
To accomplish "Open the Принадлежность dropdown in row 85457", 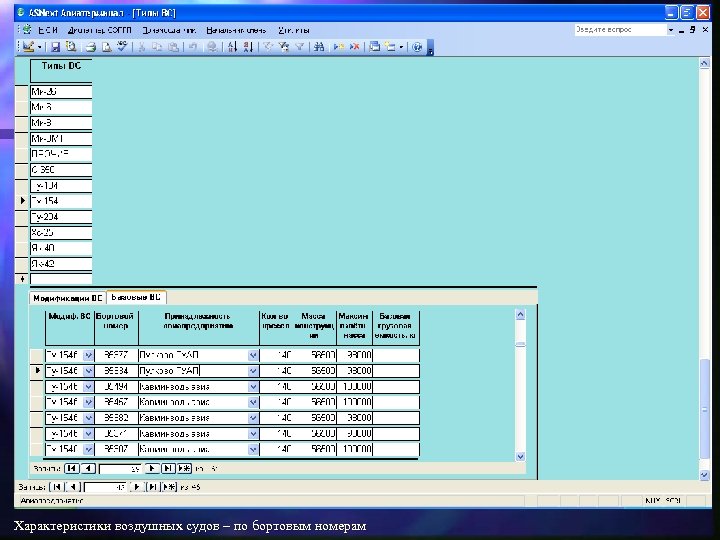I will point(253,402).
